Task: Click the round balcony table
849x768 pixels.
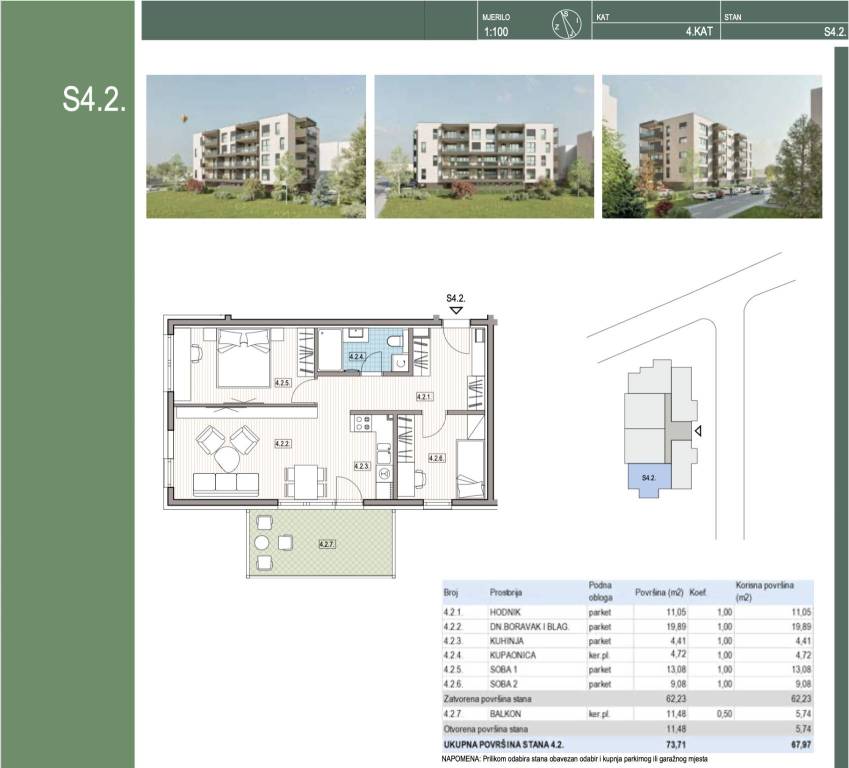Action: click(262, 543)
